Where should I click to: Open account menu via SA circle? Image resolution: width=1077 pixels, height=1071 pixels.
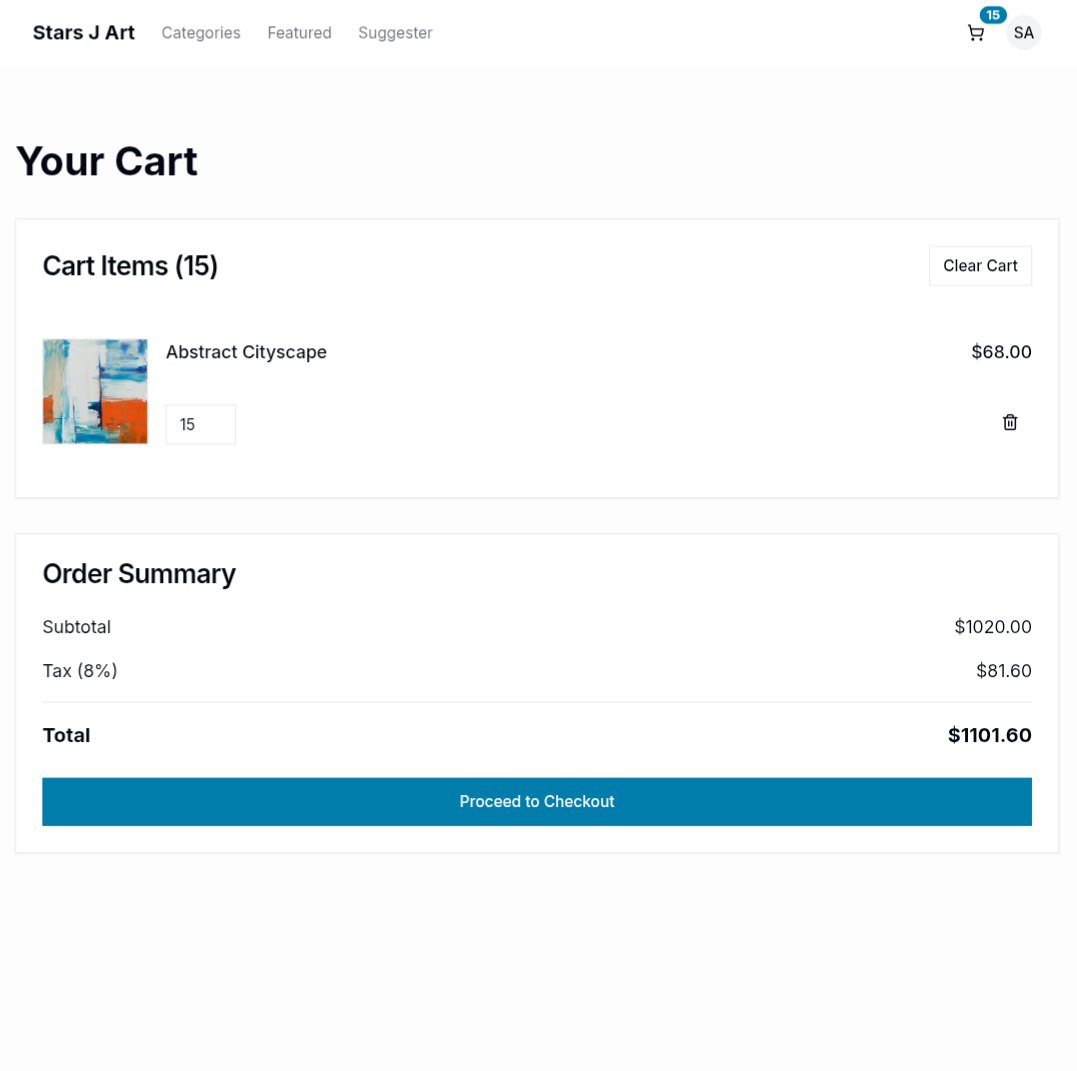[x=1023, y=33]
